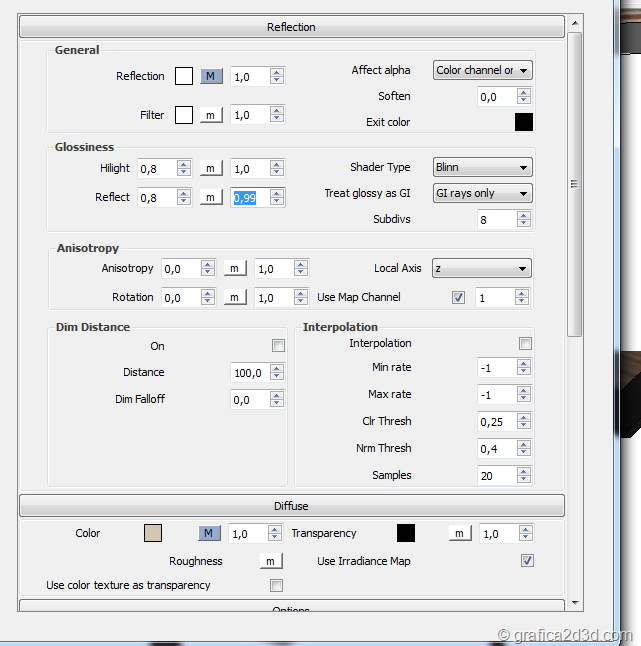
Task: Collapse the Reflection rollout header
Action: [291, 27]
